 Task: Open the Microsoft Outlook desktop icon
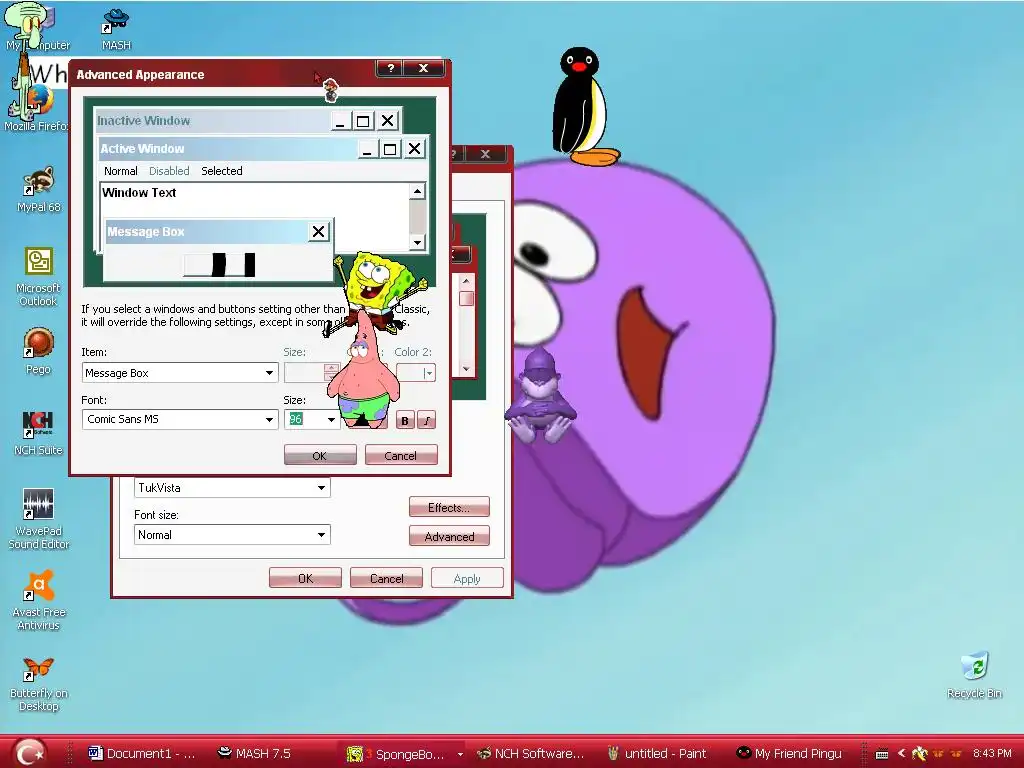[x=39, y=276]
